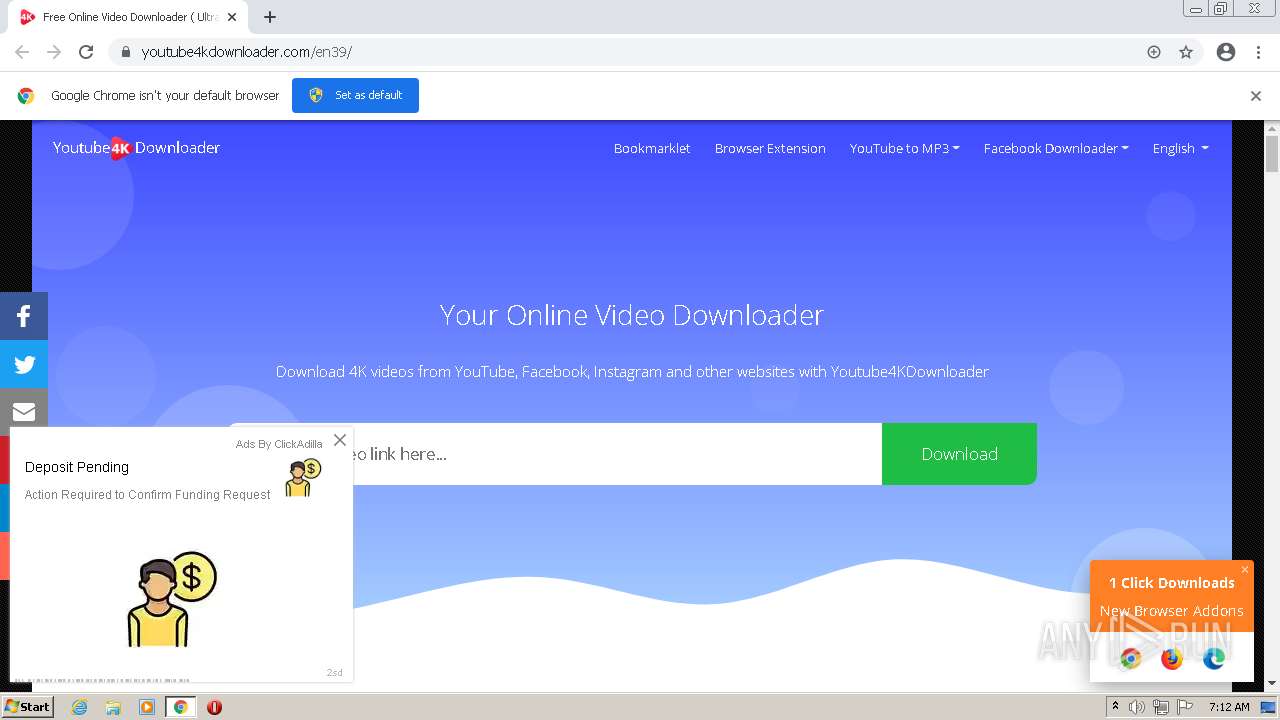The width and height of the screenshot is (1280, 720).
Task: Open media player from taskbar
Action: (147, 707)
